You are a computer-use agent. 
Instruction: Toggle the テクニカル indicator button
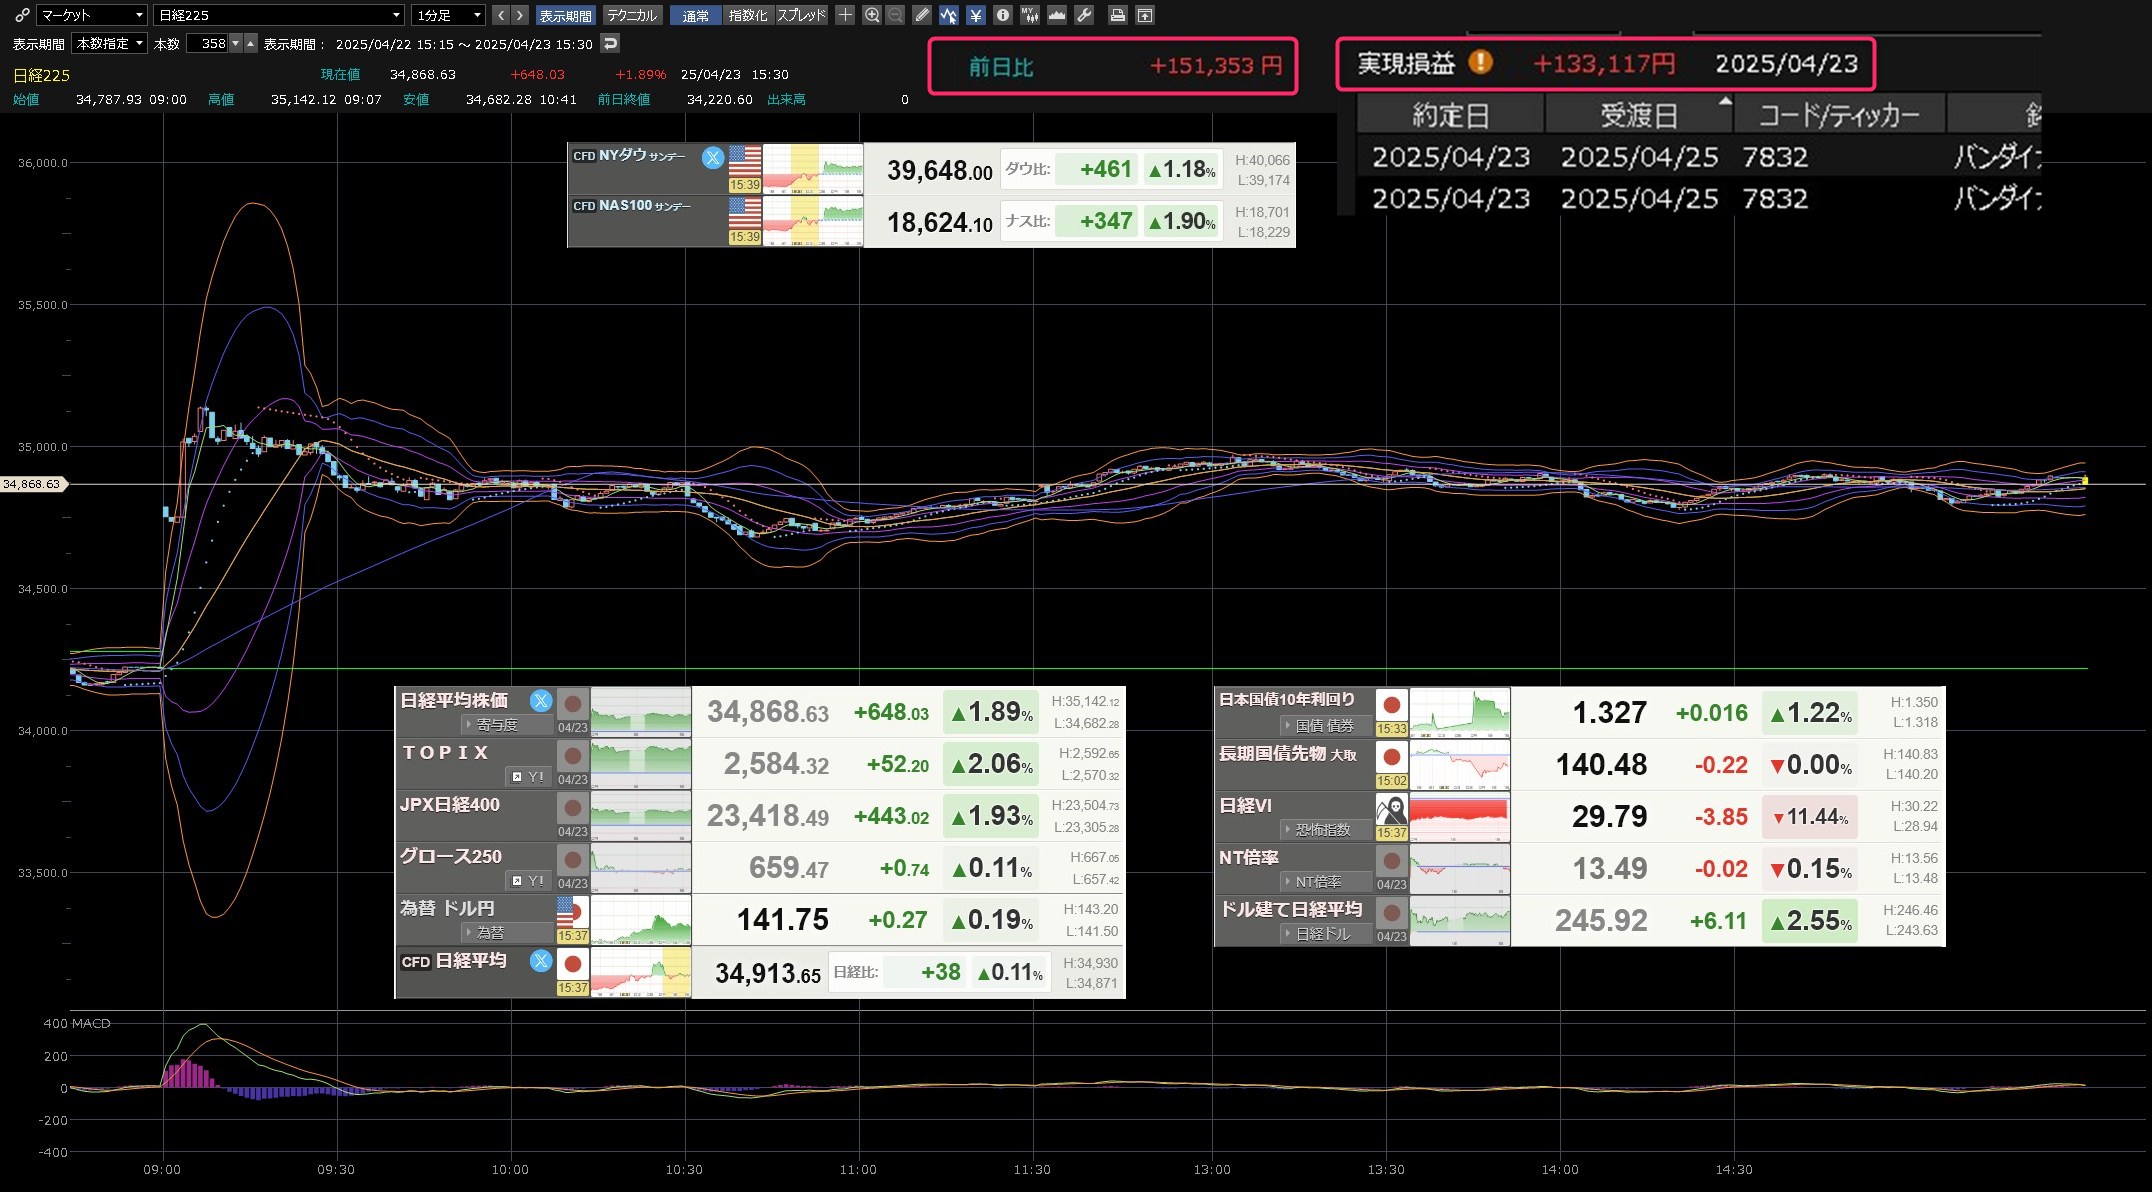click(x=632, y=15)
